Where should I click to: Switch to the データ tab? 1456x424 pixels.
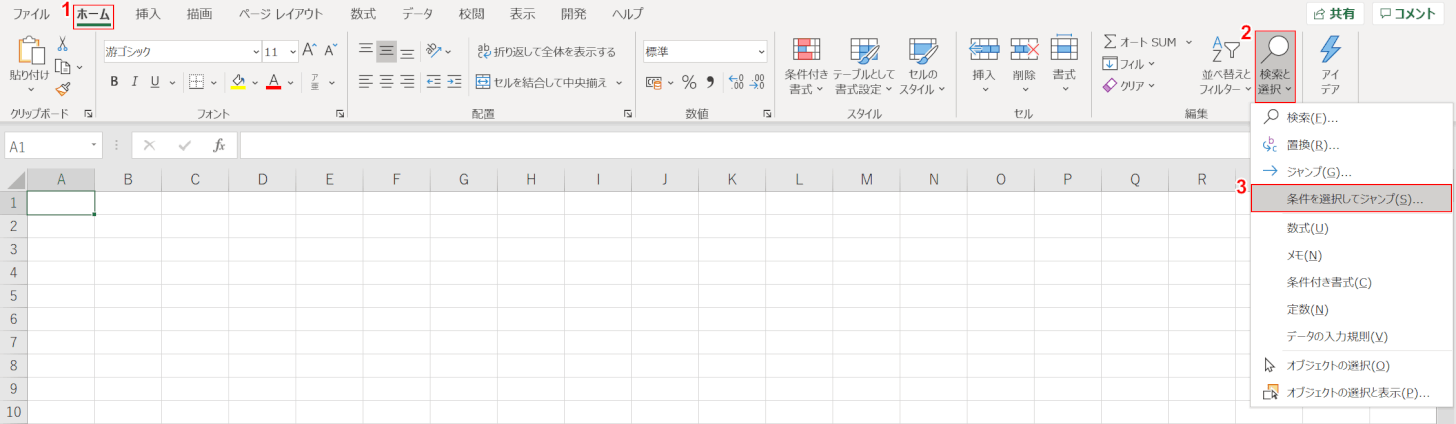pos(418,14)
